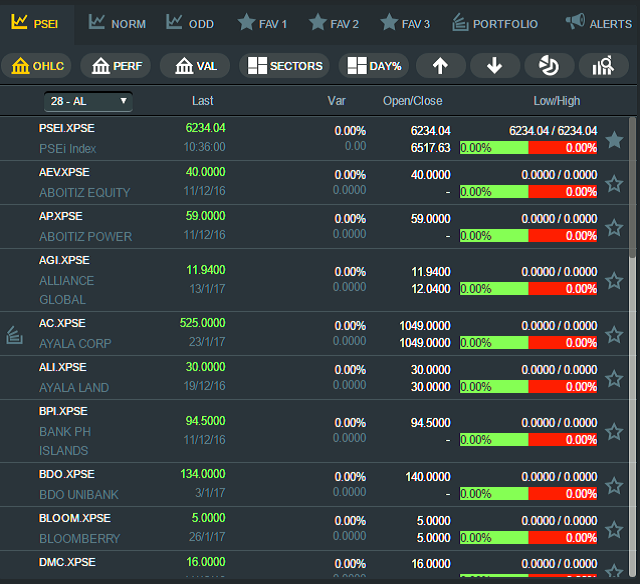This screenshot has height=584, width=640.
Task: Open the DAY% heatmap view
Action: [374, 66]
